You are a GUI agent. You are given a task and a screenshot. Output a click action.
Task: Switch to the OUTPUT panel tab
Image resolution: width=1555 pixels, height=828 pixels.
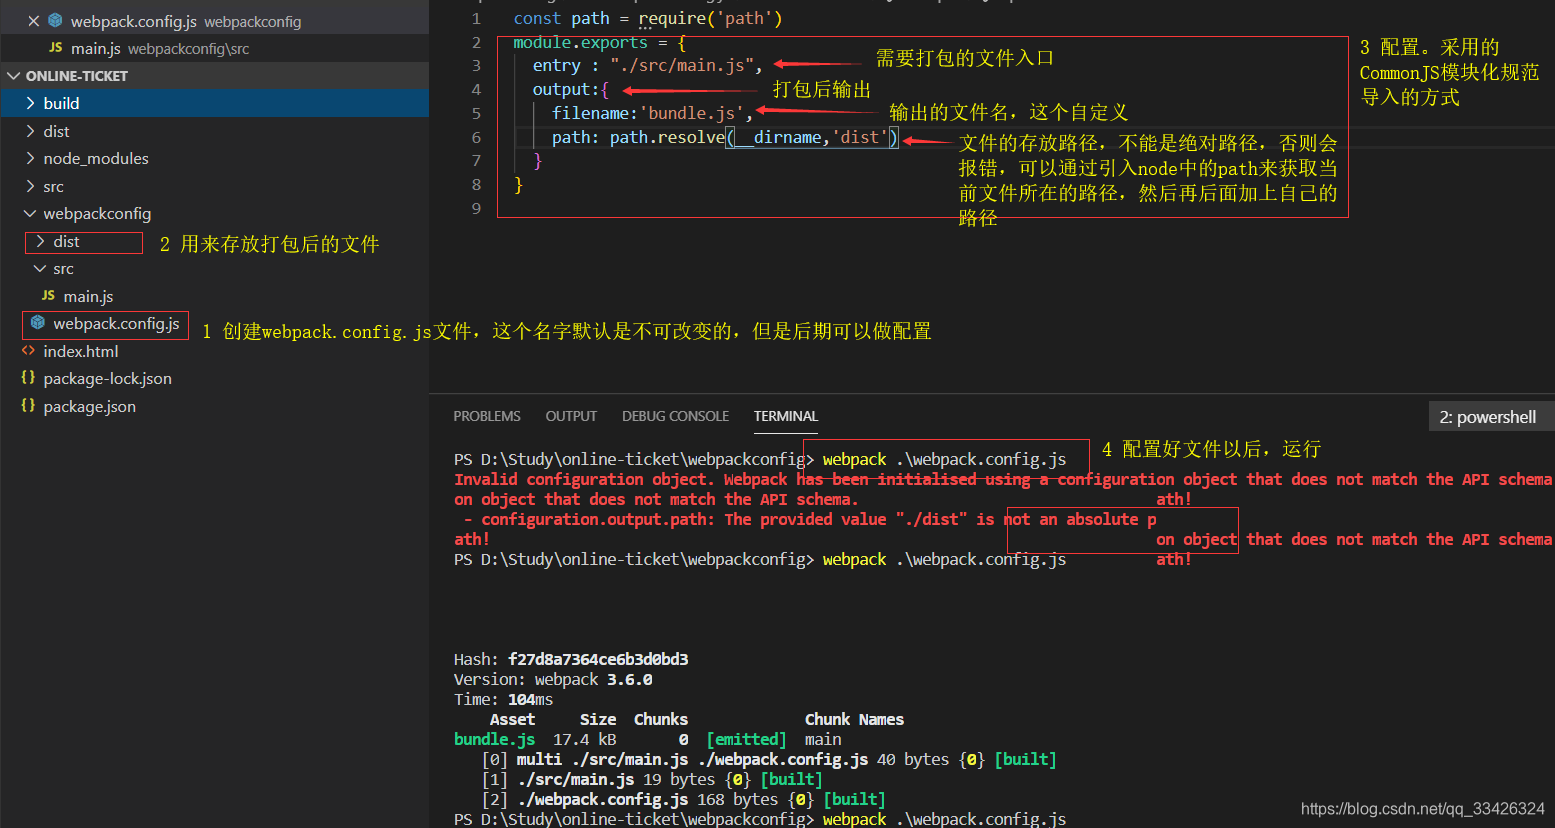571,416
